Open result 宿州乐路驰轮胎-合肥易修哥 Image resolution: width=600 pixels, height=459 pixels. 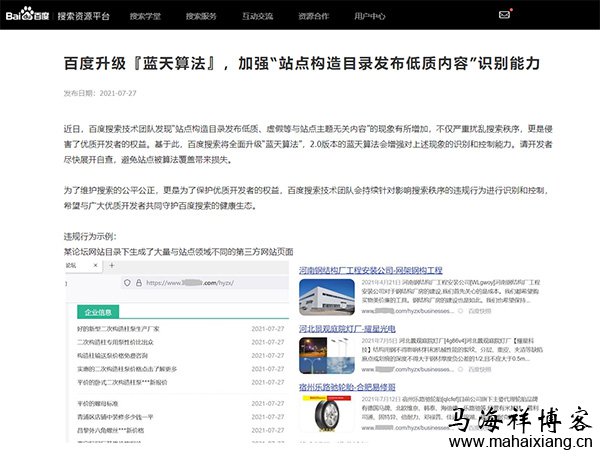pos(347,387)
